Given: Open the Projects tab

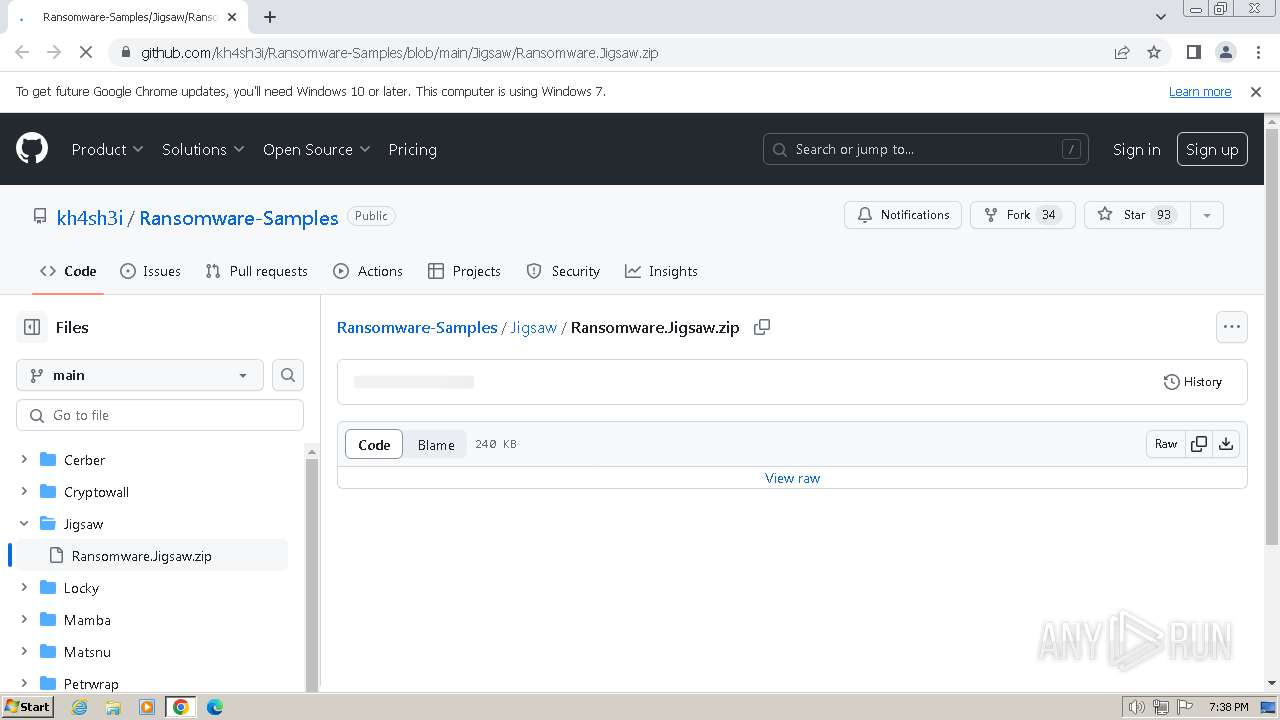Looking at the screenshot, I should [x=464, y=271].
